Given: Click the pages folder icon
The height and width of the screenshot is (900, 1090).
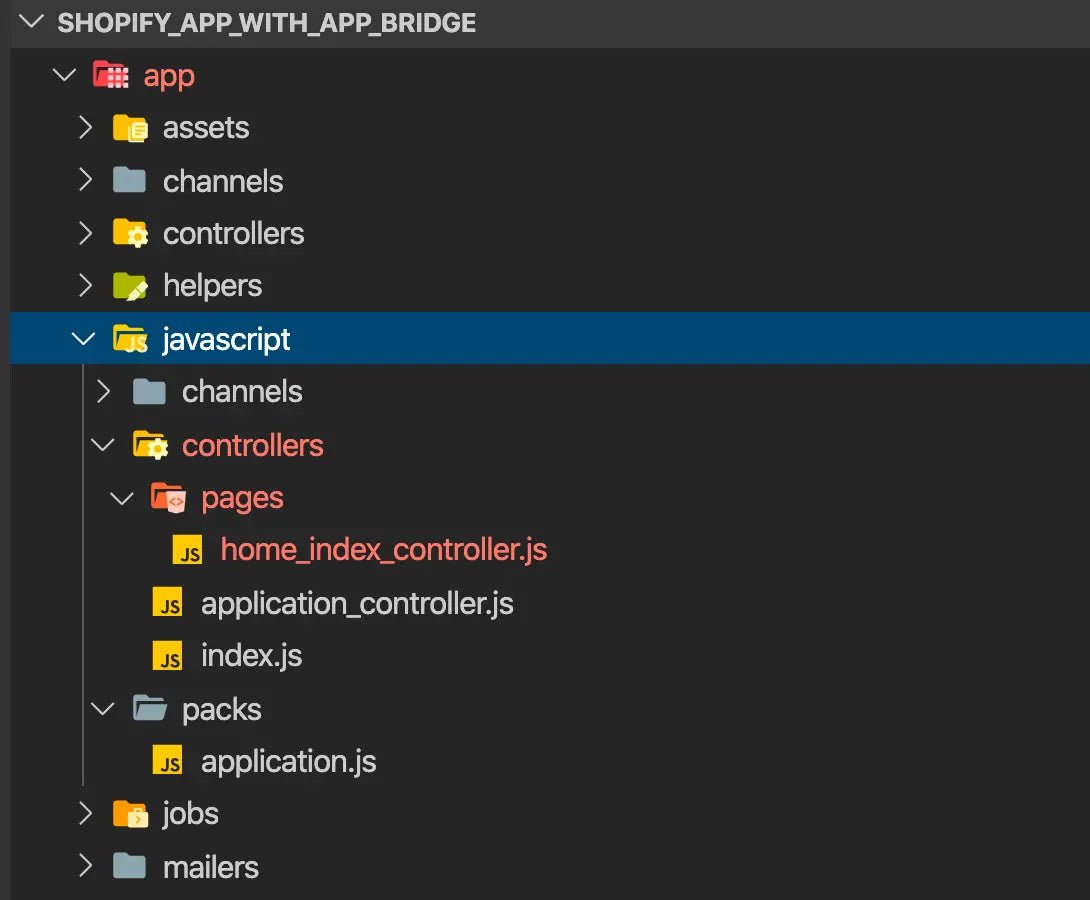Looking at the screenshot, I should pyautogui.click(x=166, y=497).
